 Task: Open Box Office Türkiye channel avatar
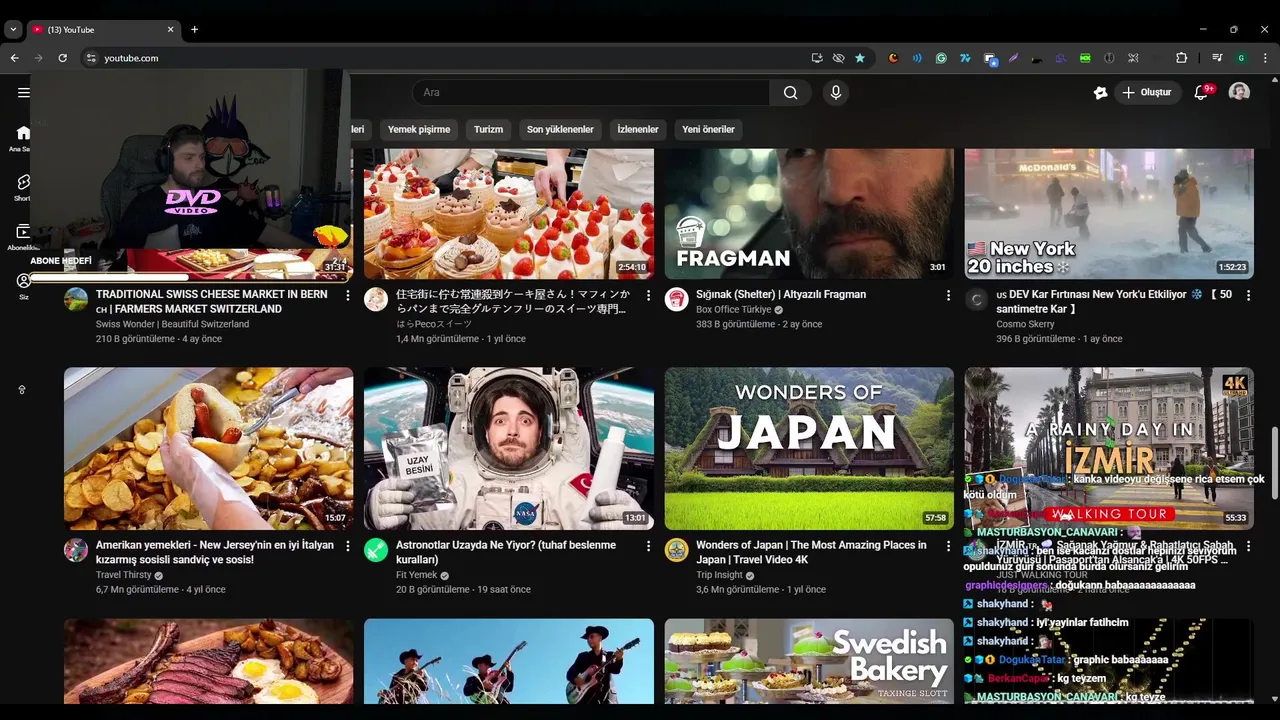point(677,299)
